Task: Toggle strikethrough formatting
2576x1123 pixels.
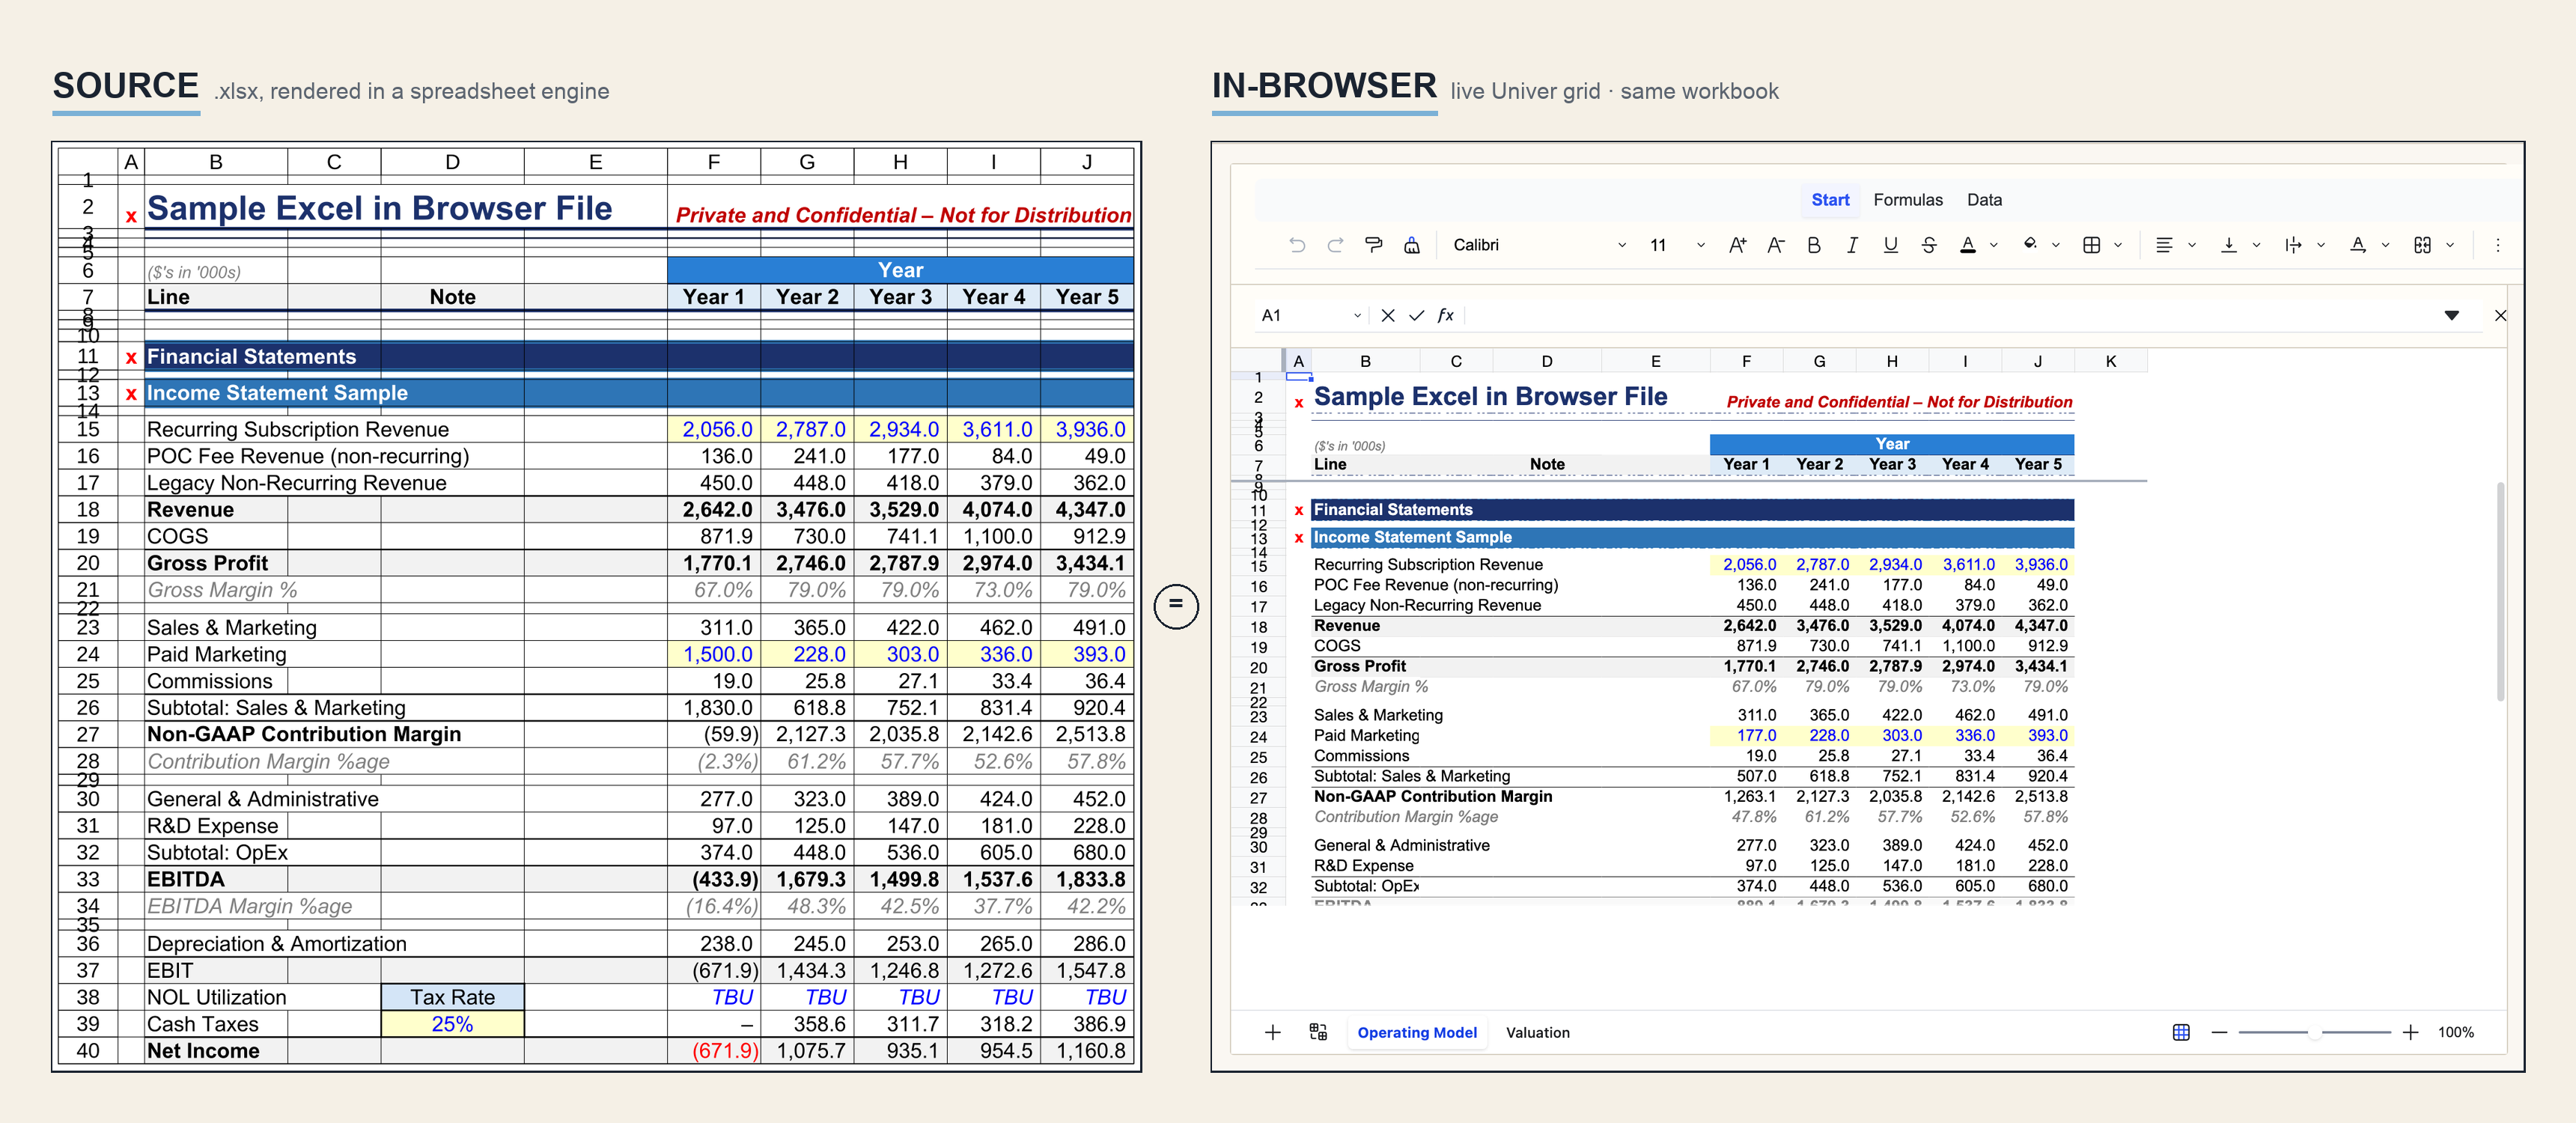Action: [1929, 245]
